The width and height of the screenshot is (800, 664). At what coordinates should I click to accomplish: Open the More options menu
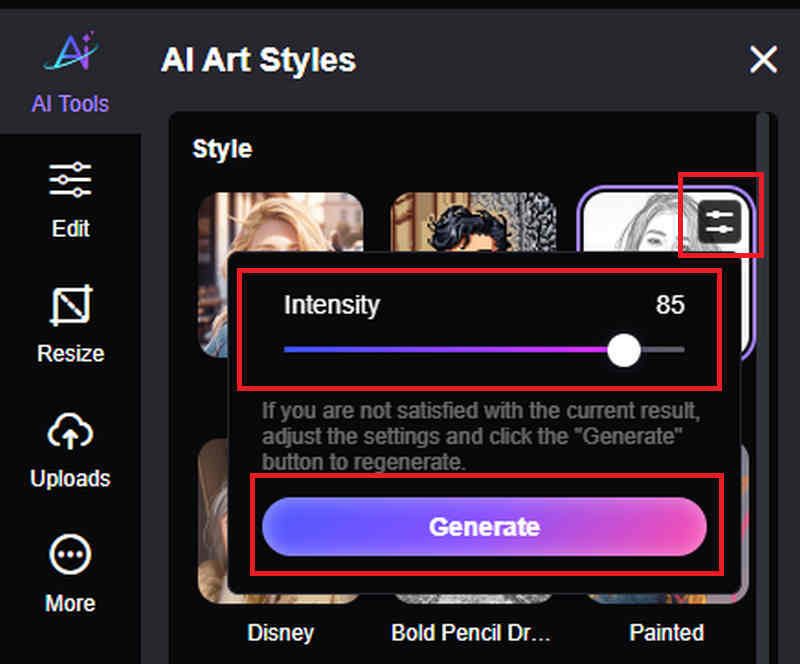(x=70, y=557)
